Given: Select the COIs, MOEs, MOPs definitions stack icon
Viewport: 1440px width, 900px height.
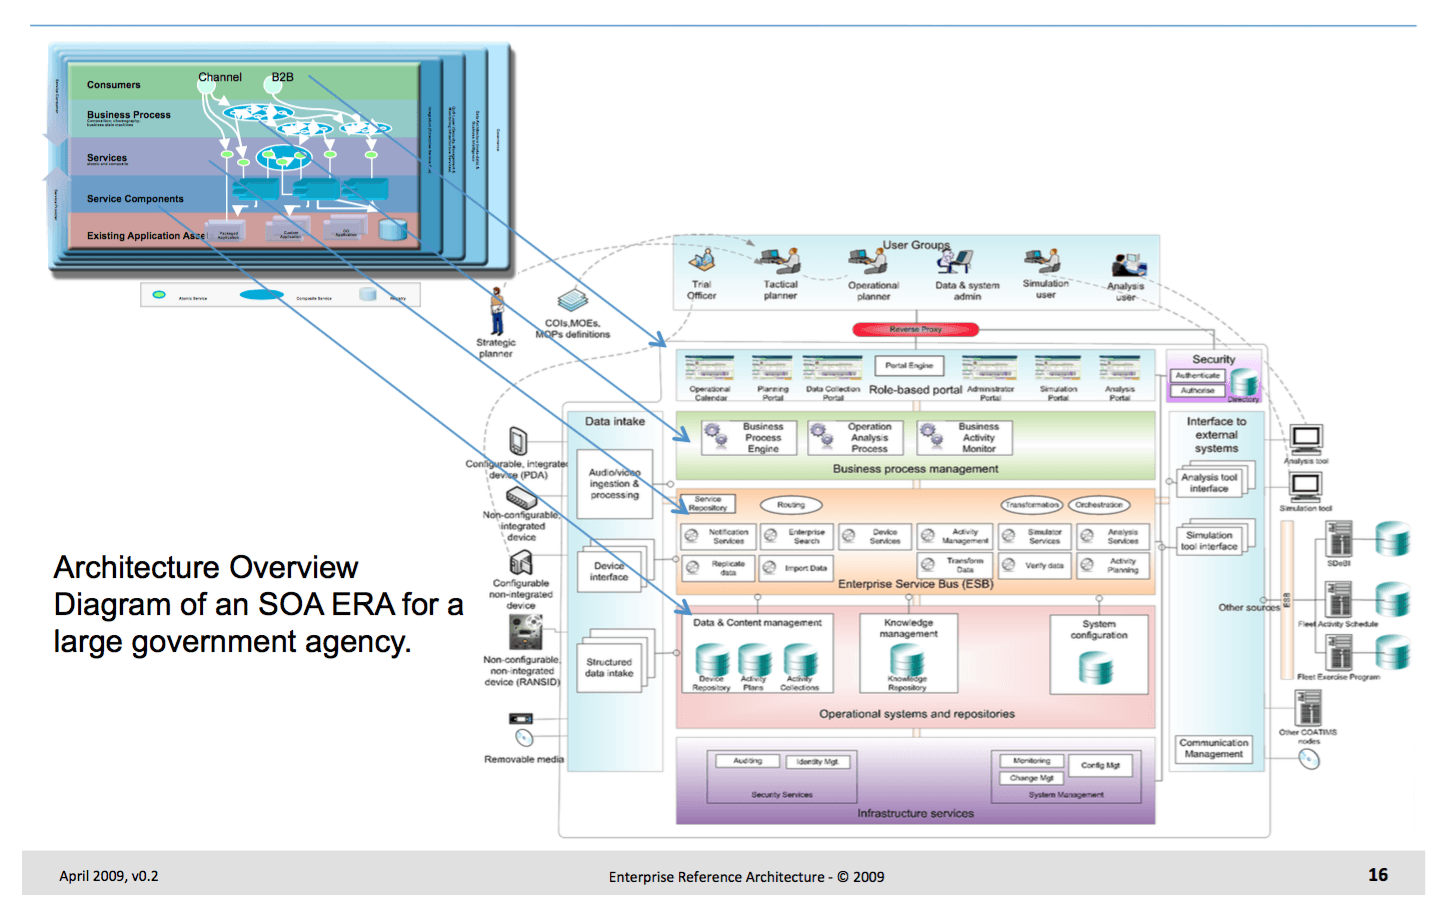Looking at the screenshot, I should pos(573,300).
